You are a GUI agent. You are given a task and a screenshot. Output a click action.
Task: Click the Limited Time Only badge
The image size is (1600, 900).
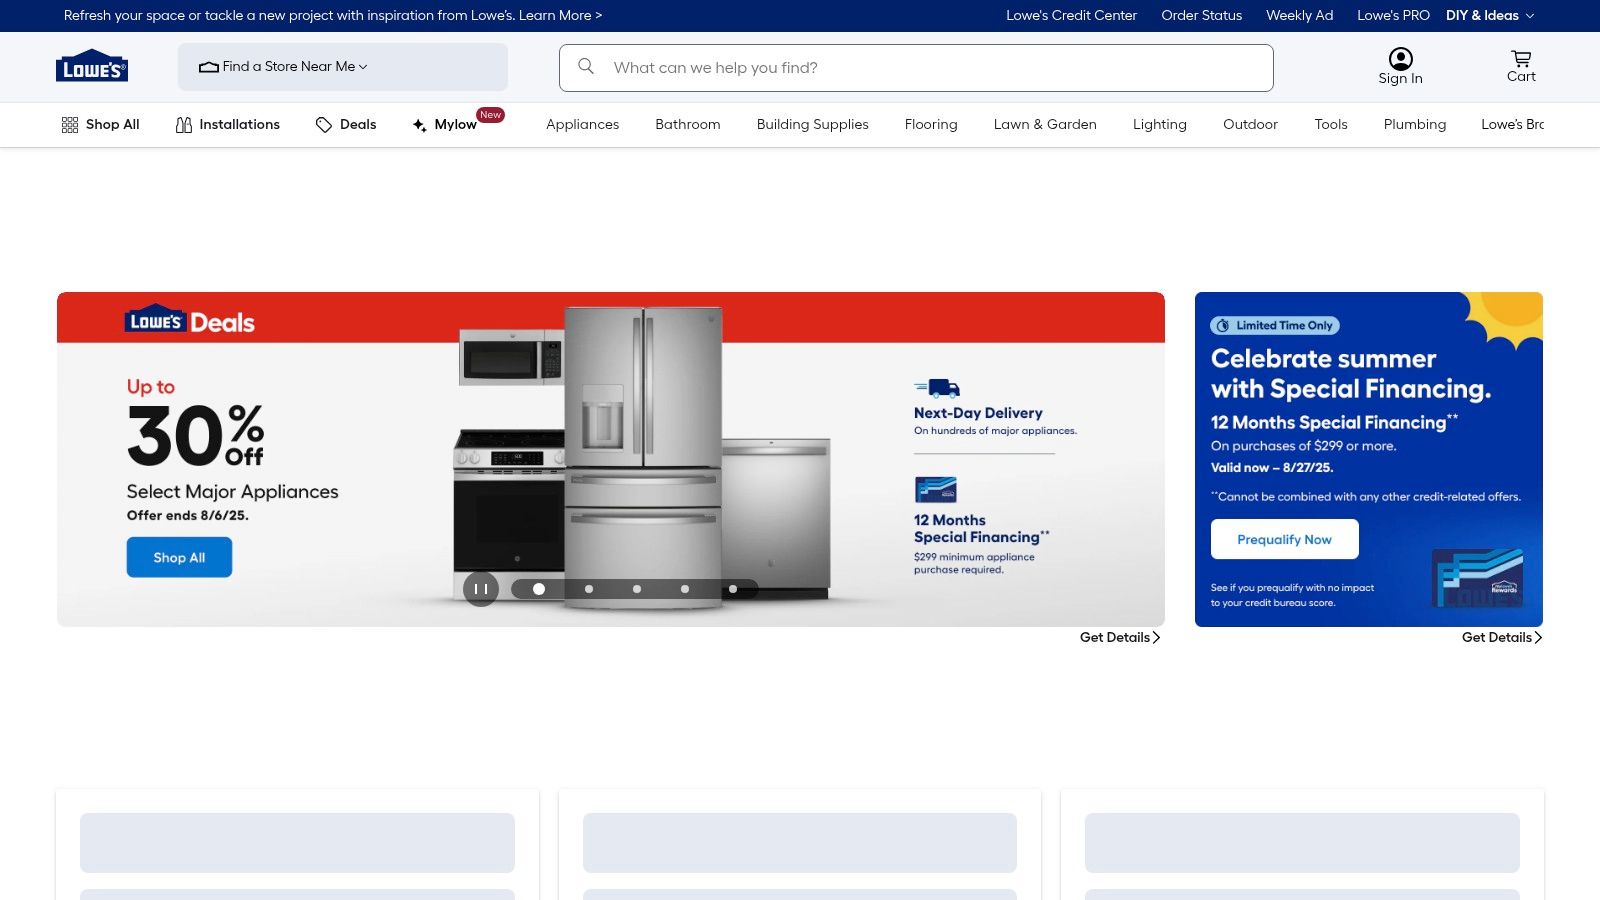click(1275, 325)
